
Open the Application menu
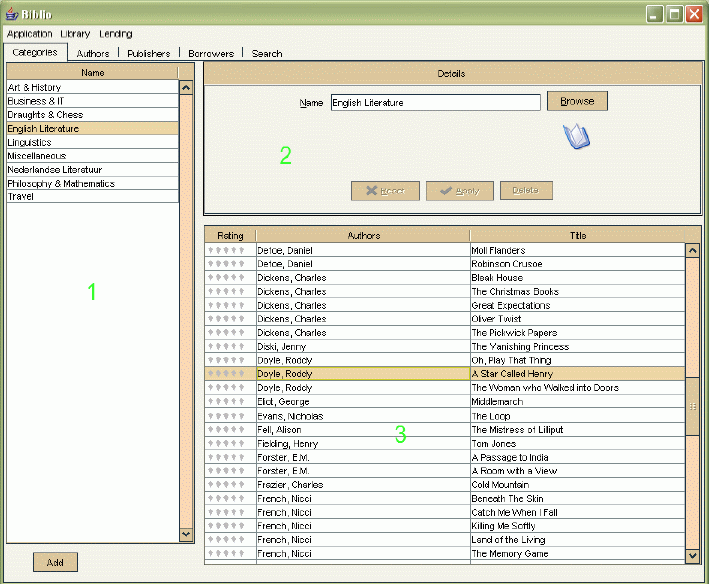(x=29, y=34)
